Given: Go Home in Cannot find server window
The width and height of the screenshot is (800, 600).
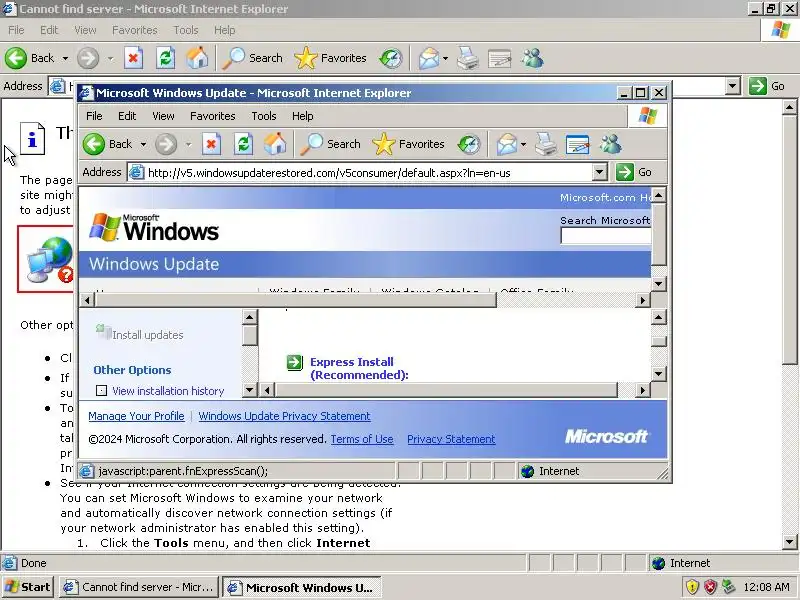Looking at the screenshot, I should 197,58.
